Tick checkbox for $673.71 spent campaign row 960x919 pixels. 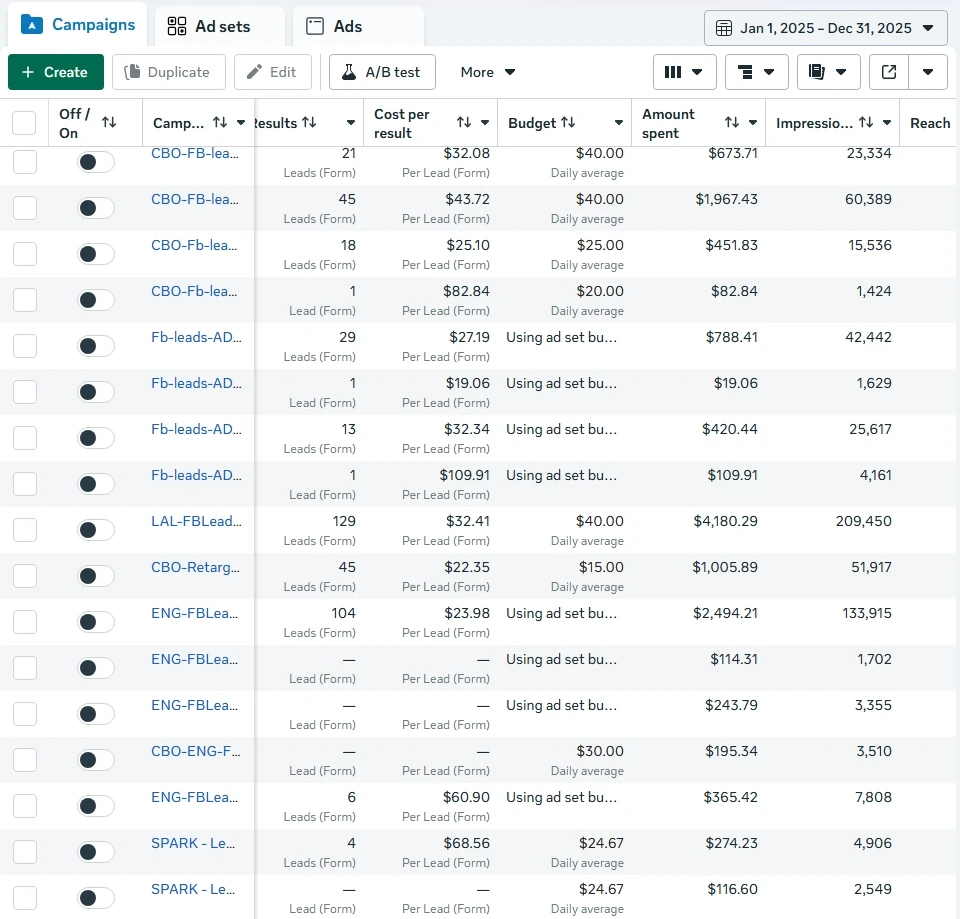point(24,162)
